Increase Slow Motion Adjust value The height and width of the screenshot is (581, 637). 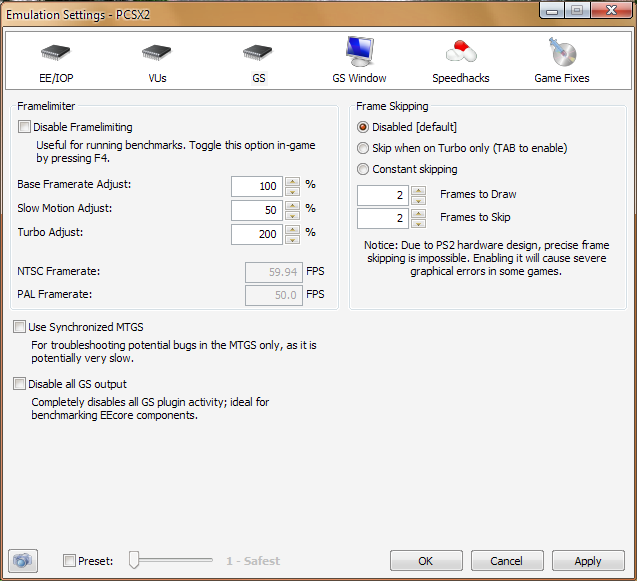click(292, 205)
